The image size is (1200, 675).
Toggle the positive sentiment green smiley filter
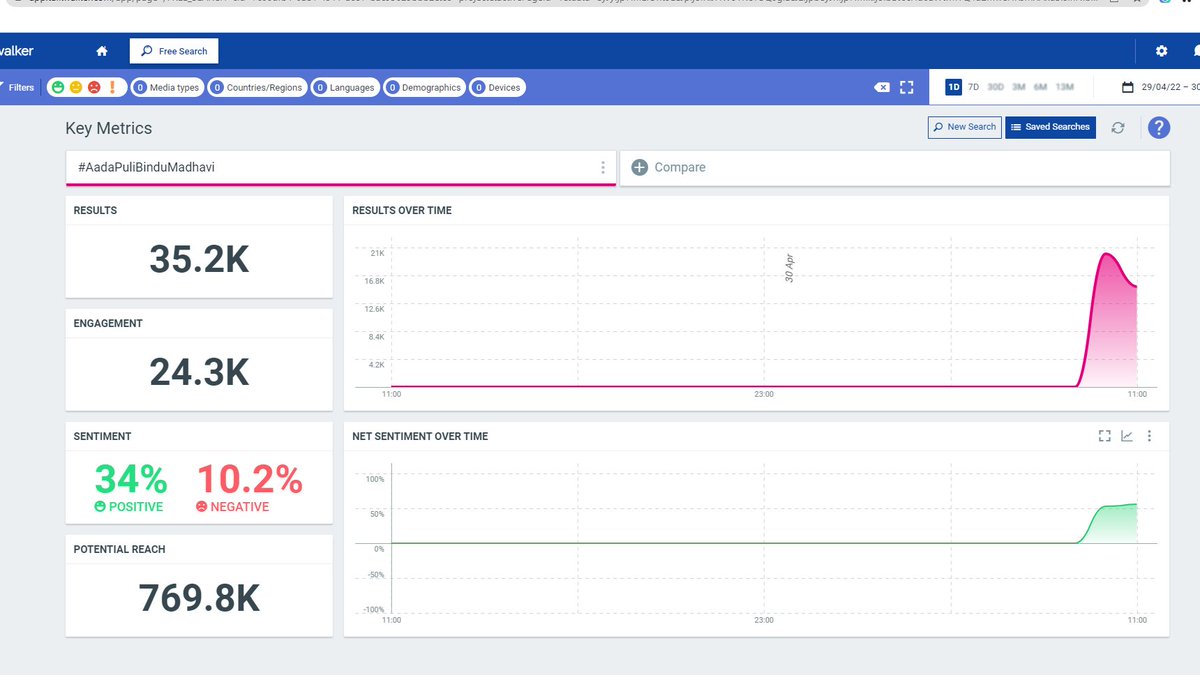[58, 87]
